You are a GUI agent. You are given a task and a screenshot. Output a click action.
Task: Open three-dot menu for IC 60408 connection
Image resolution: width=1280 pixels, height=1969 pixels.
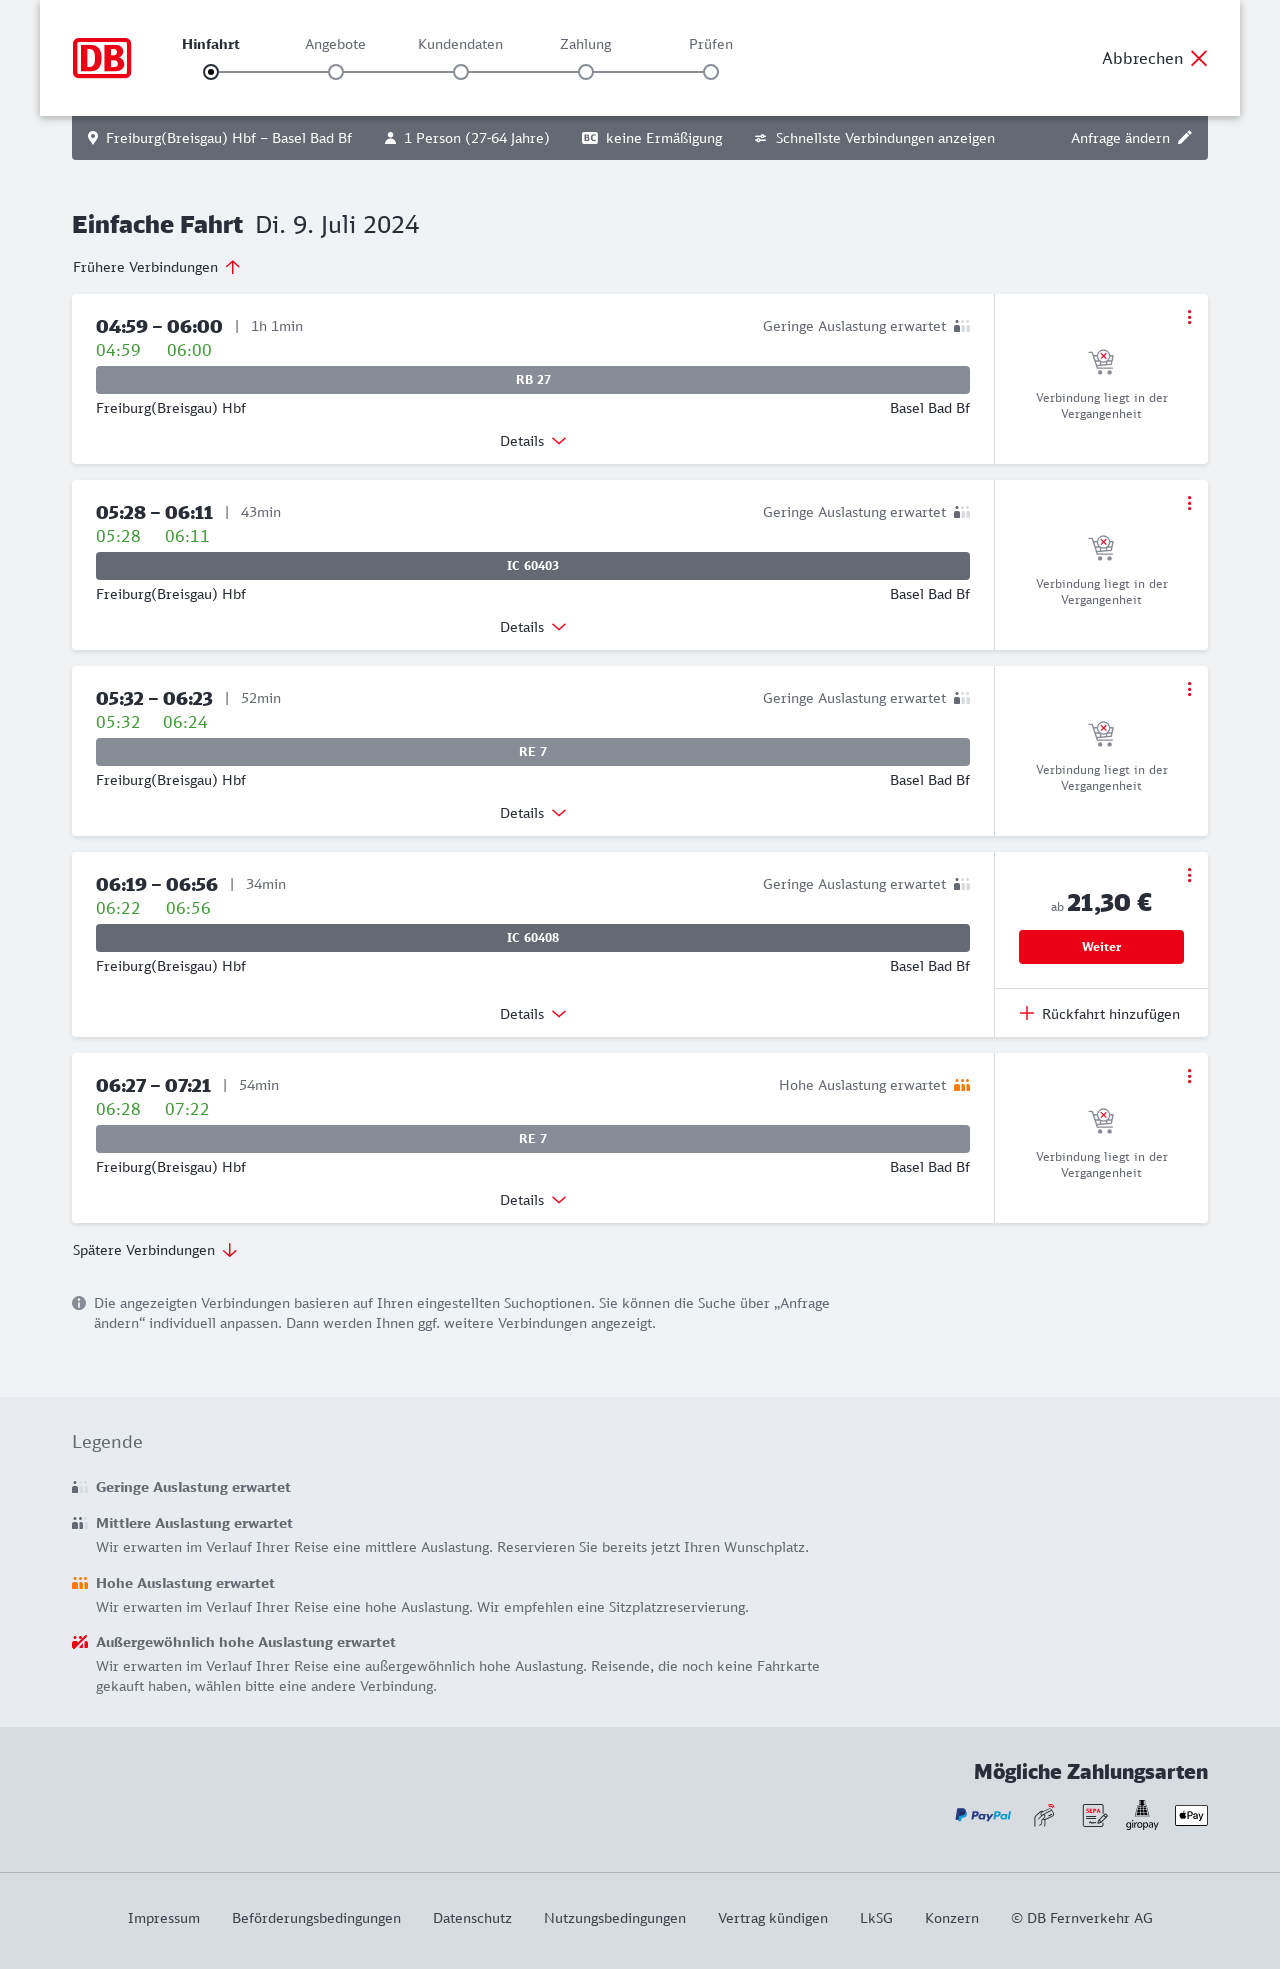(x=1189, y=875)
